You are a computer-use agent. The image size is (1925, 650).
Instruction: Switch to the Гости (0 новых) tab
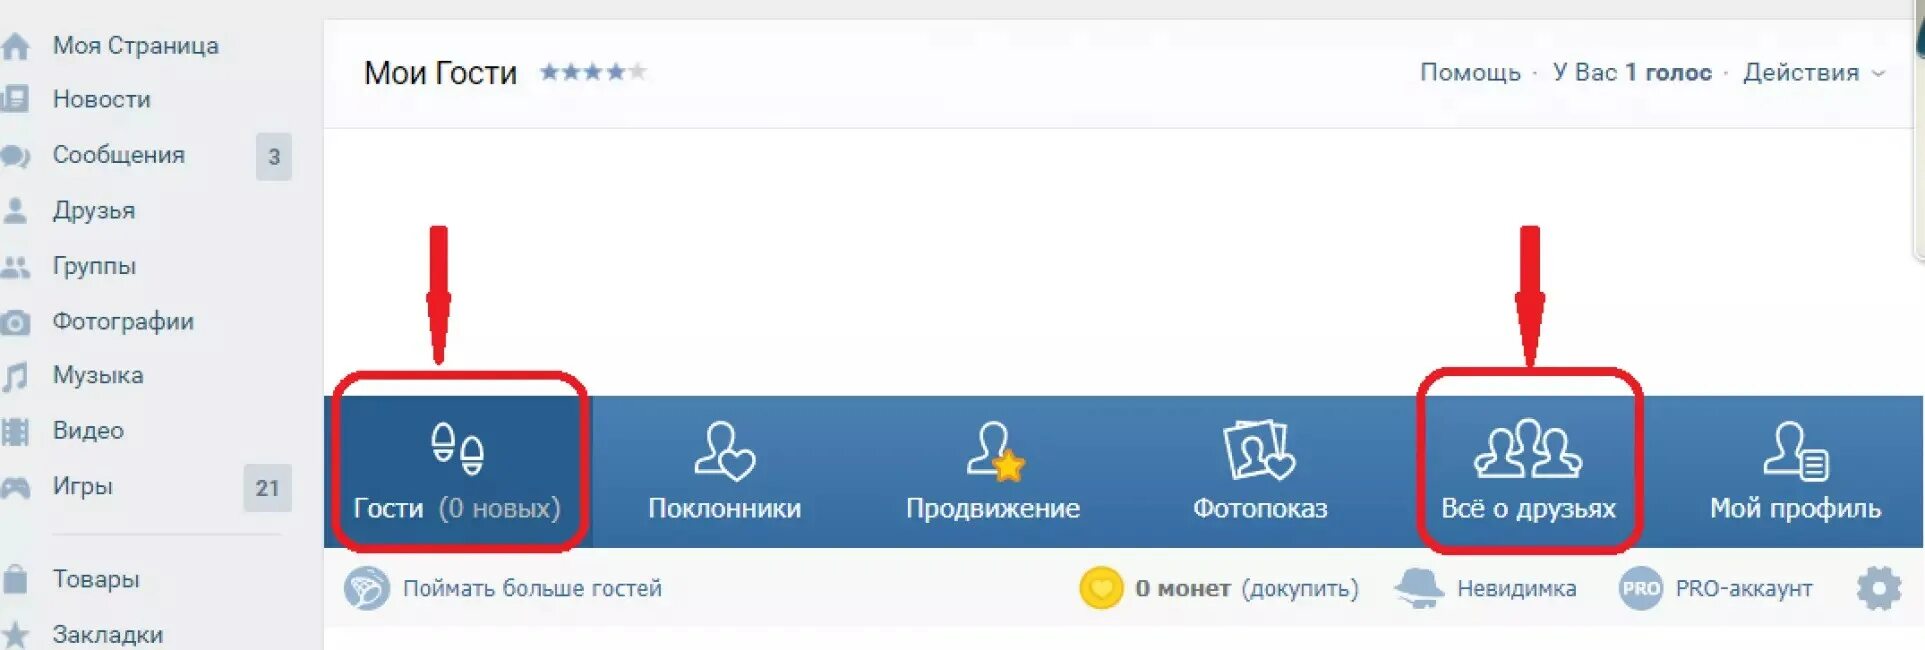point(458,472)
